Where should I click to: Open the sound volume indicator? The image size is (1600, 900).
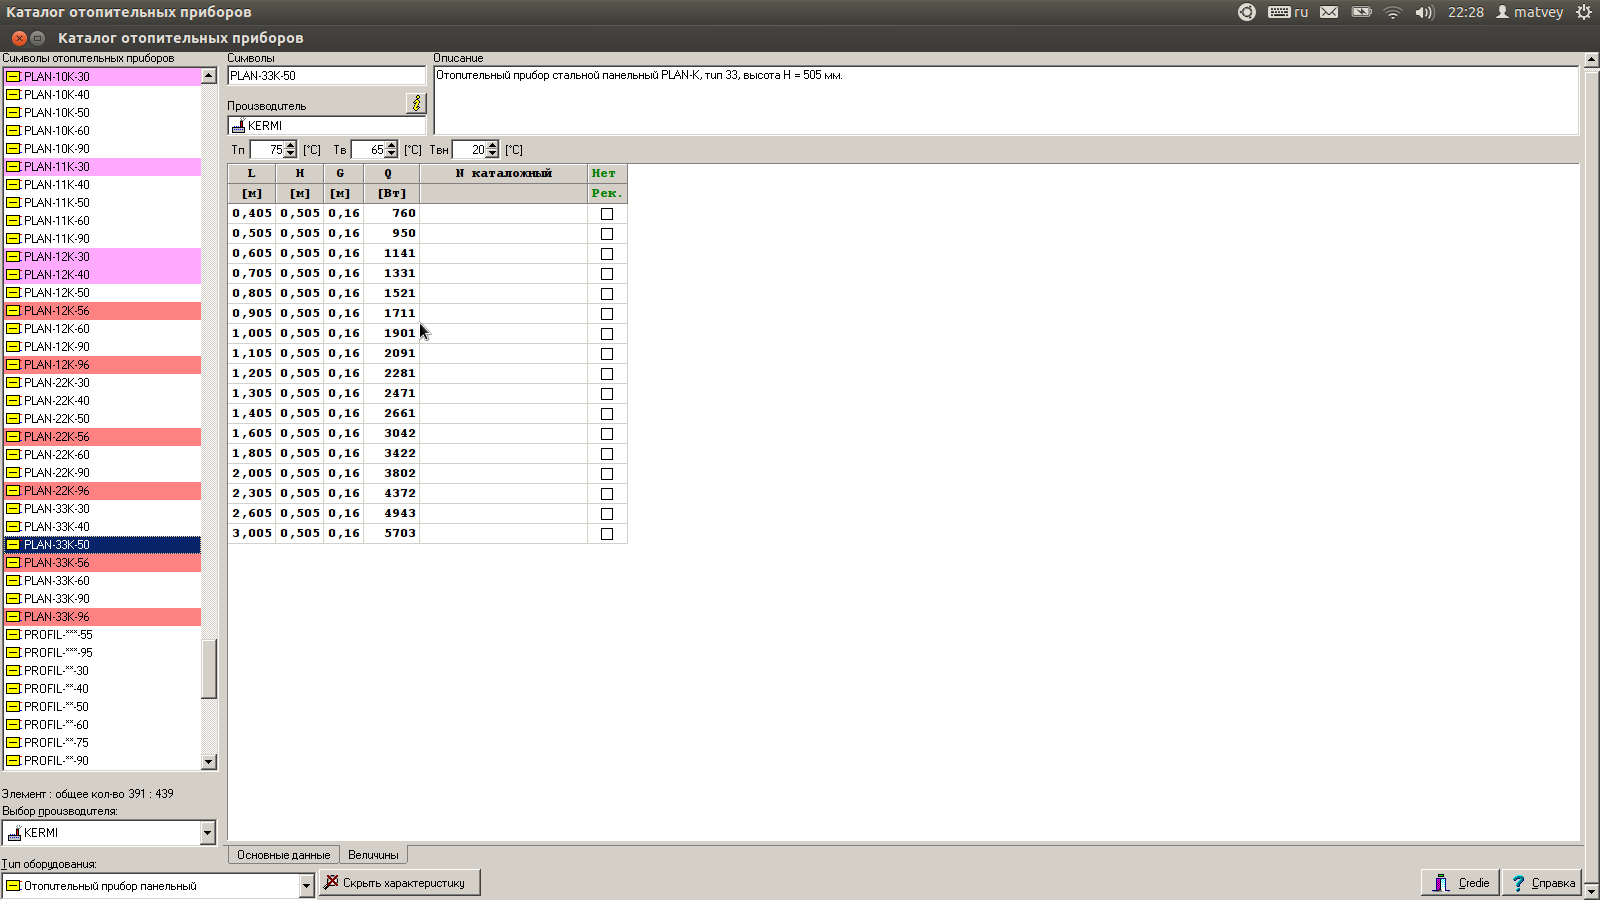coord(1425,12)
